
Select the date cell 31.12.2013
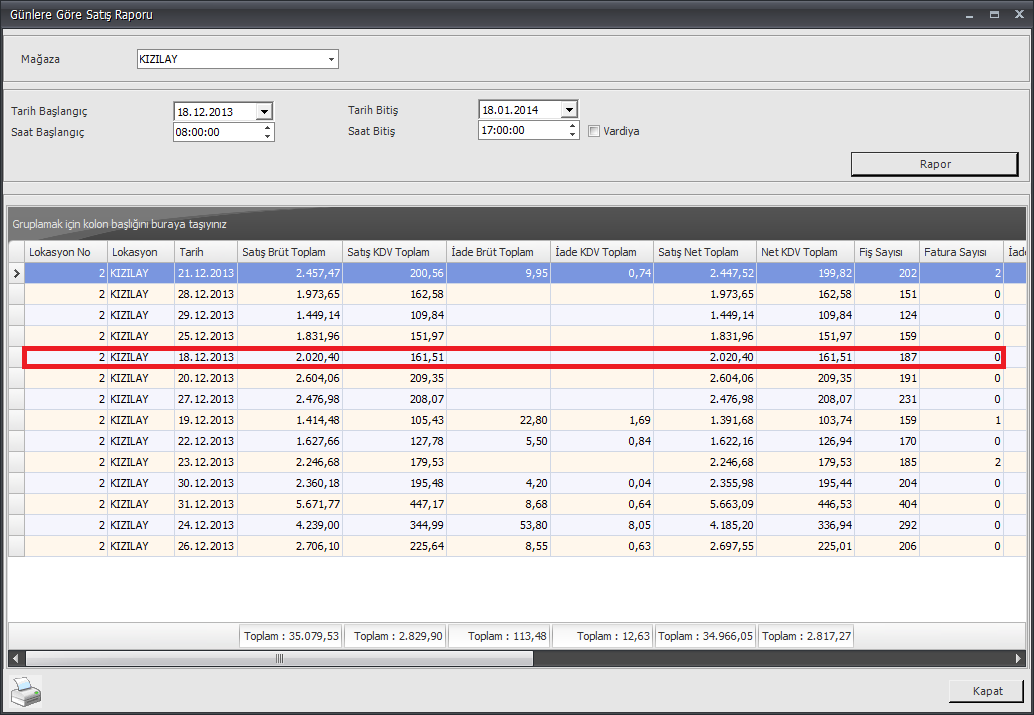(x=206, y=505)
